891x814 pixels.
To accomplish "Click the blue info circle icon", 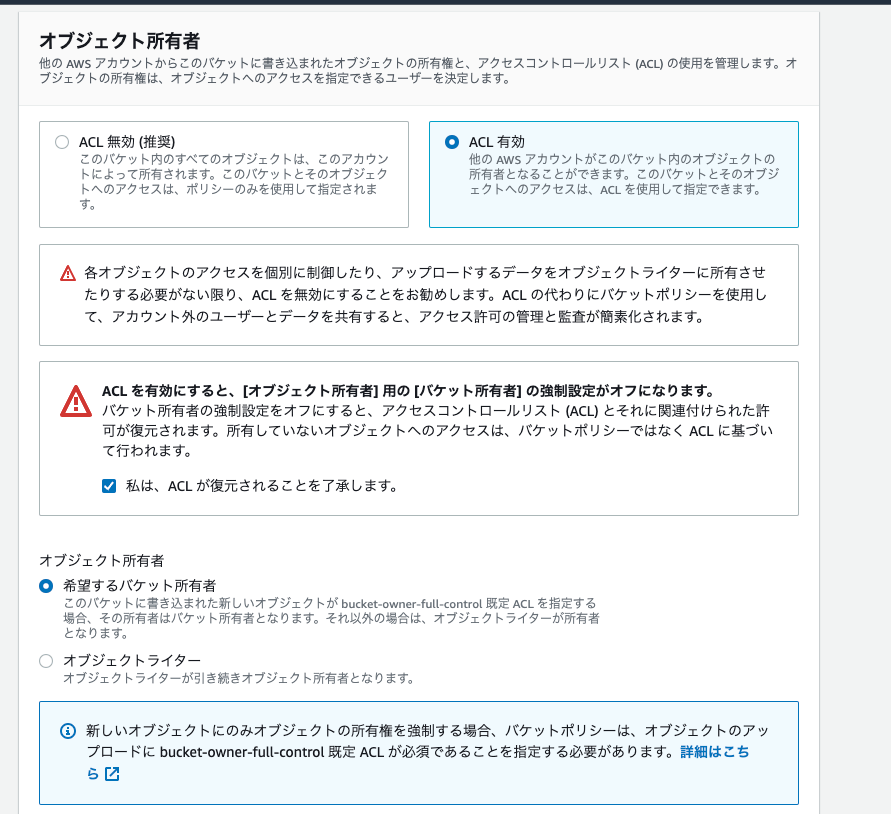I will (x=68, y=731).
